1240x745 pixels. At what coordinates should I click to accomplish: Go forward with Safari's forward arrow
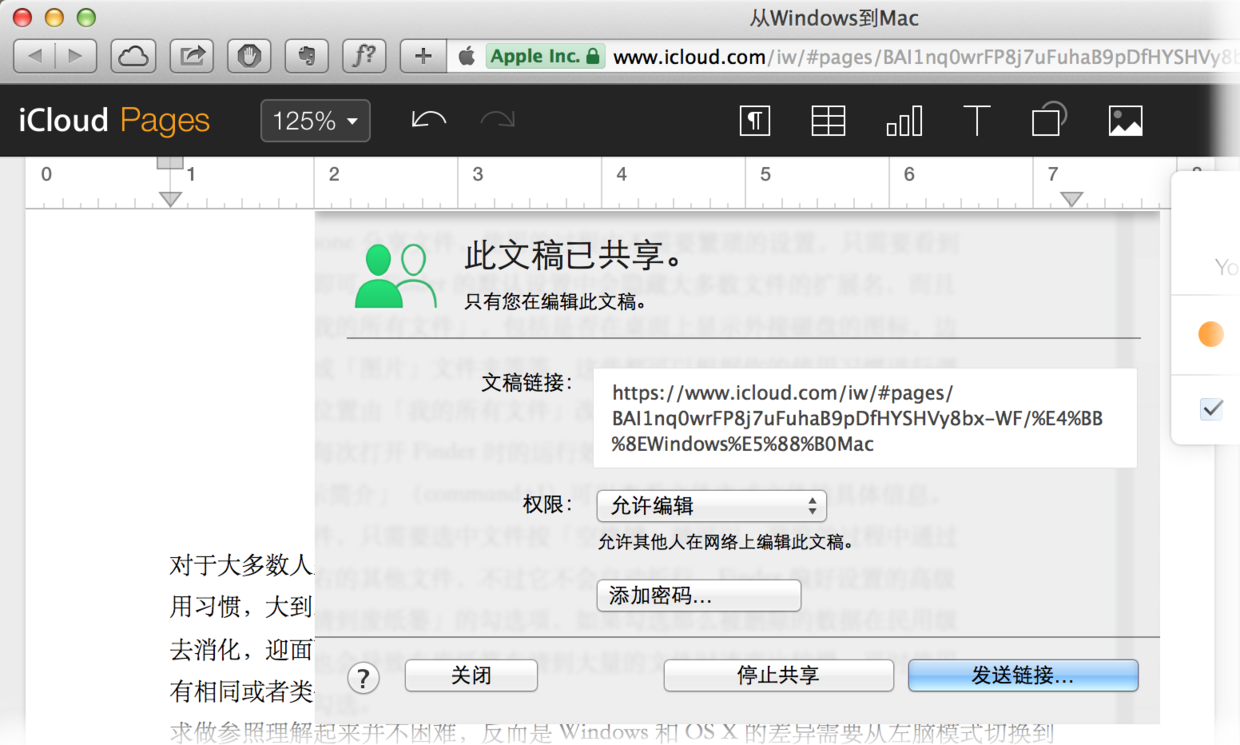76,57
